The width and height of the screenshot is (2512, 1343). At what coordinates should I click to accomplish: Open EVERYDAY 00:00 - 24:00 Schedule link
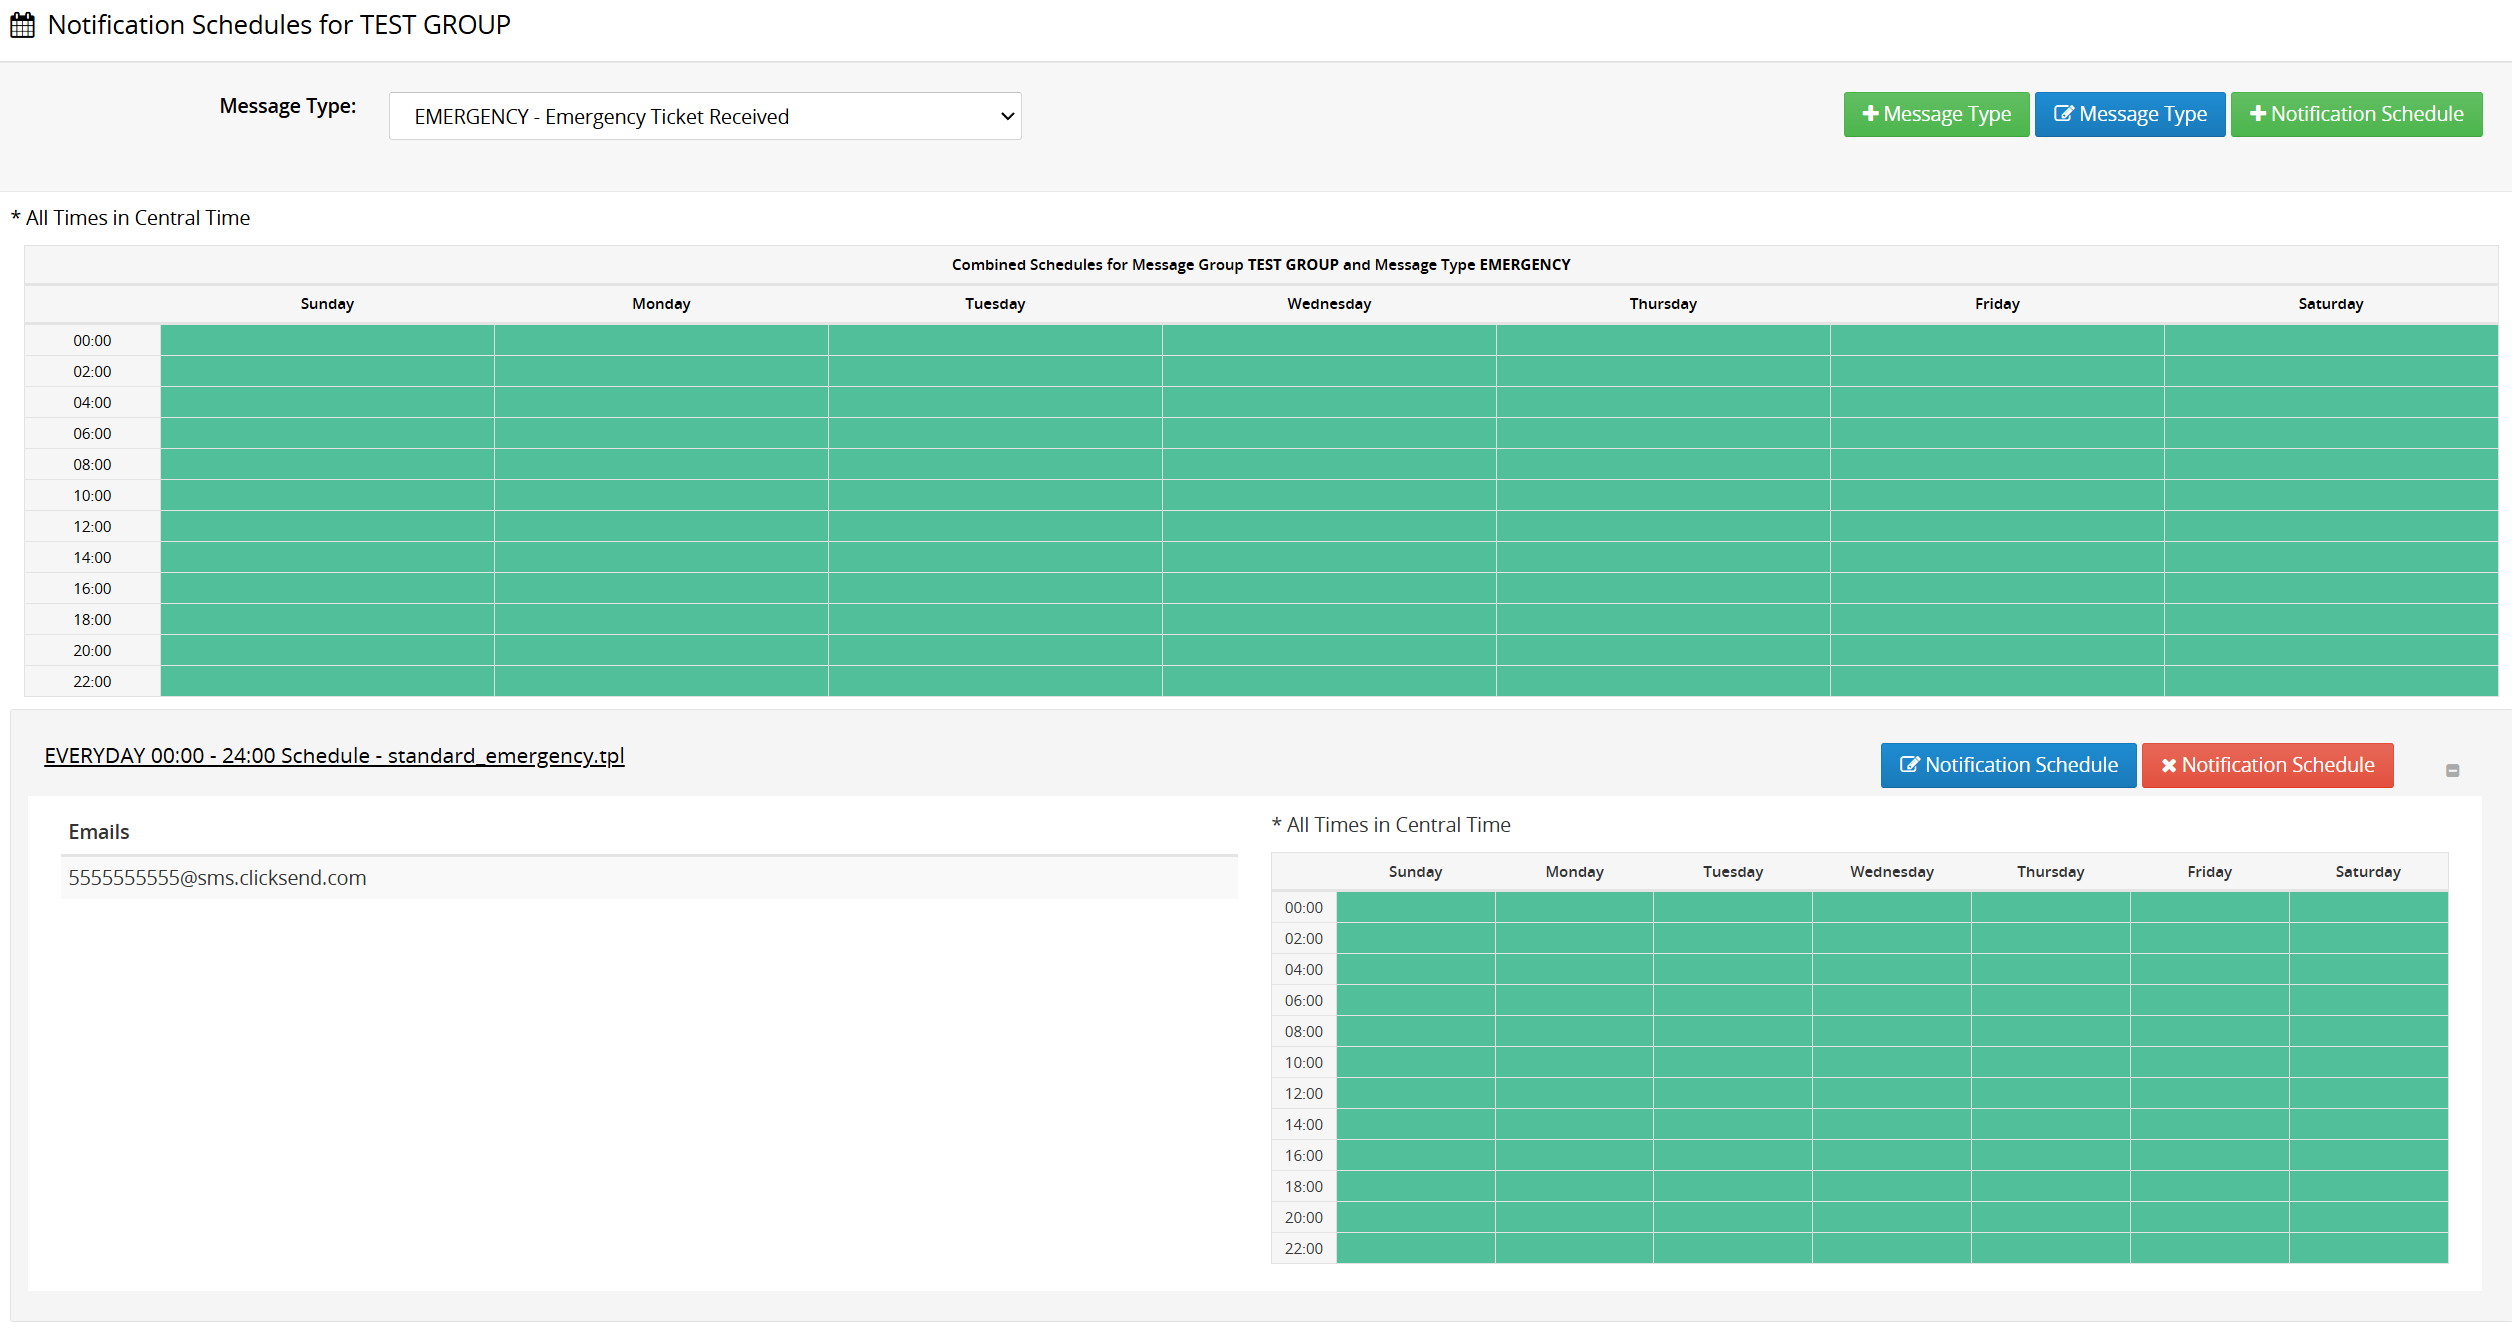[x=334, y=756]
